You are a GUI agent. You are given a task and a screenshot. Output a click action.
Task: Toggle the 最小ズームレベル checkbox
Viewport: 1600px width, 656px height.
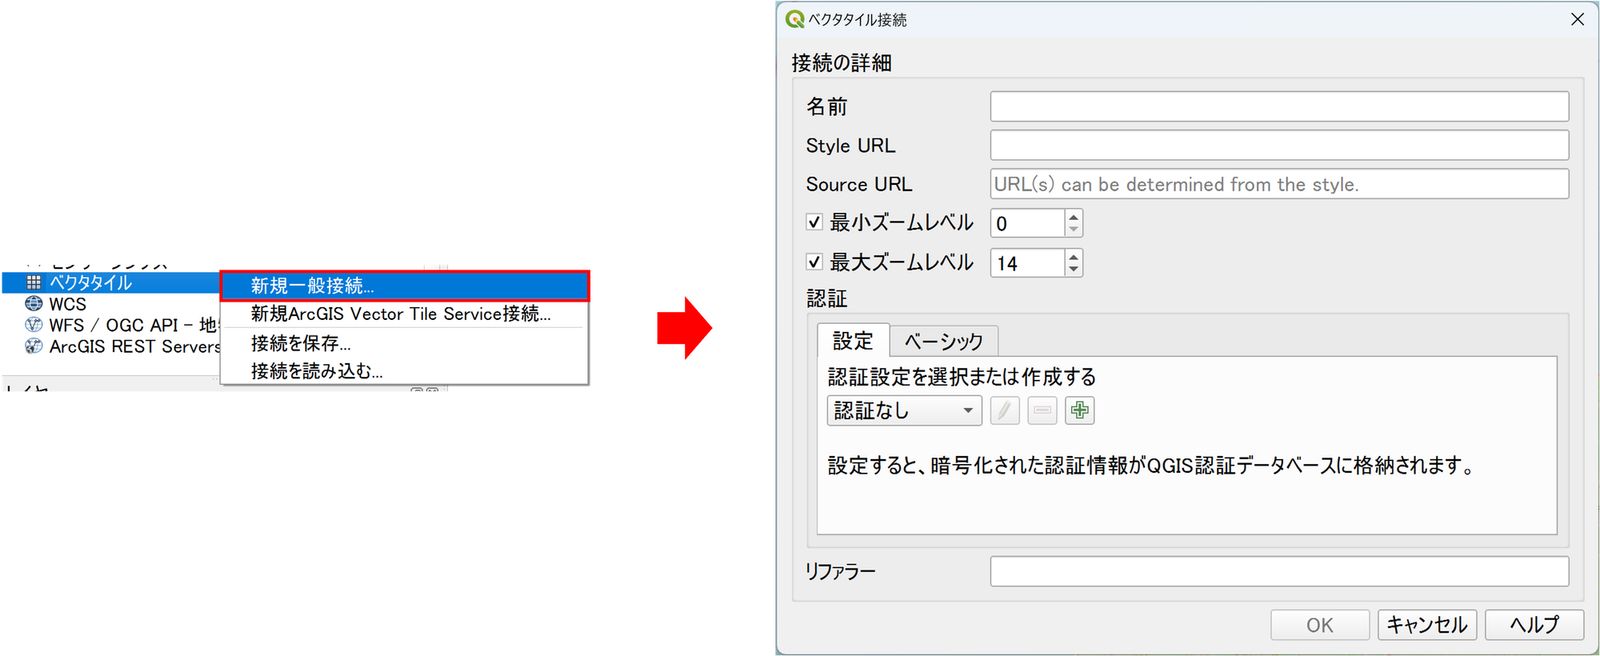[x=814, y=222]
